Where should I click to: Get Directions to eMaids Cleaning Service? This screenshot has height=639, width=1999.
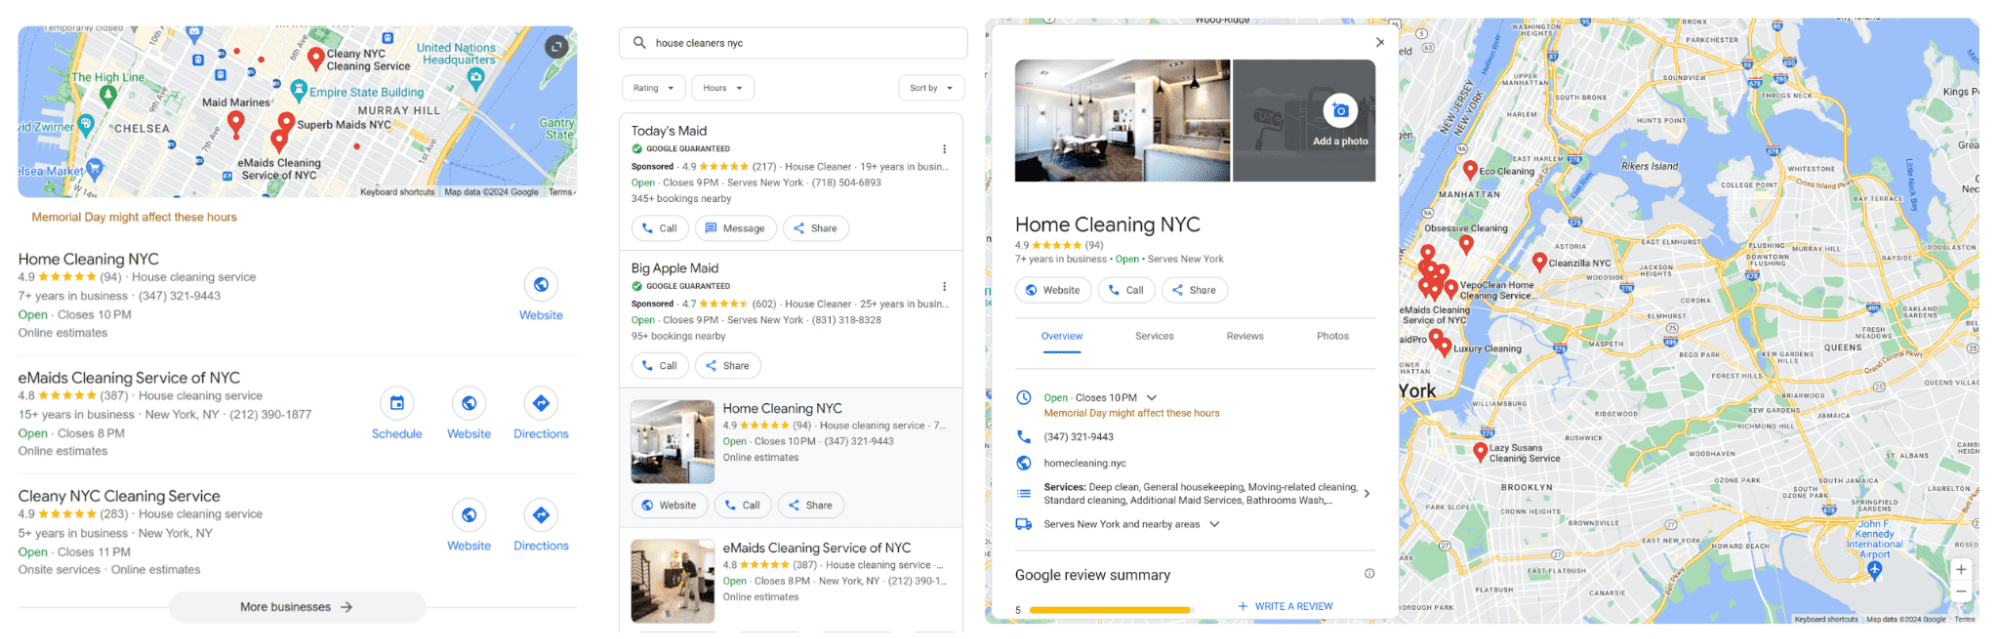tap(541, 404)
